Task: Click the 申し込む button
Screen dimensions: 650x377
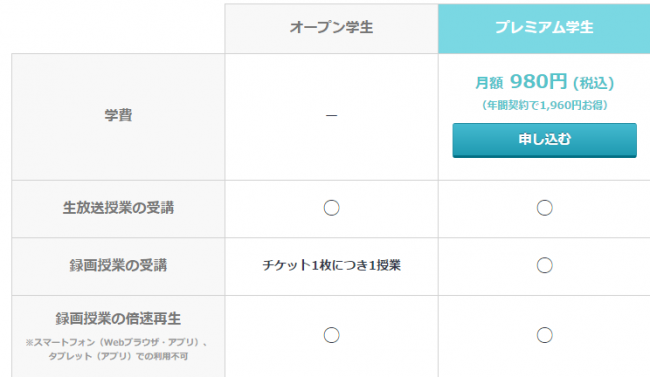Action: tap(544, 140)
